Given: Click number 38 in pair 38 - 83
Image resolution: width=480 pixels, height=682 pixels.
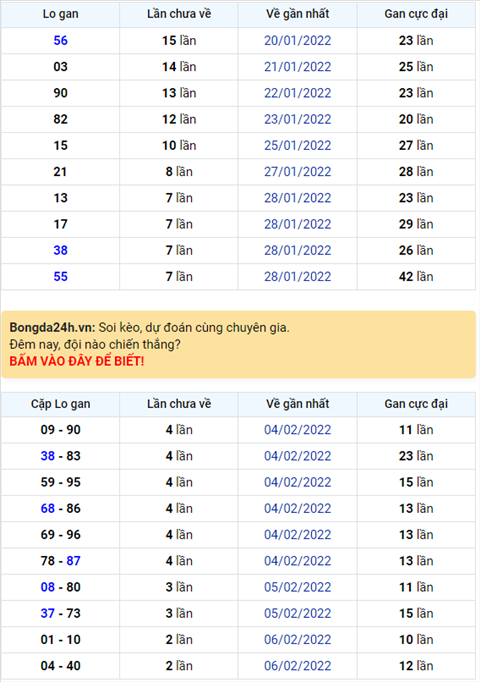Looking at the screenshot, I should click(48, 456).
